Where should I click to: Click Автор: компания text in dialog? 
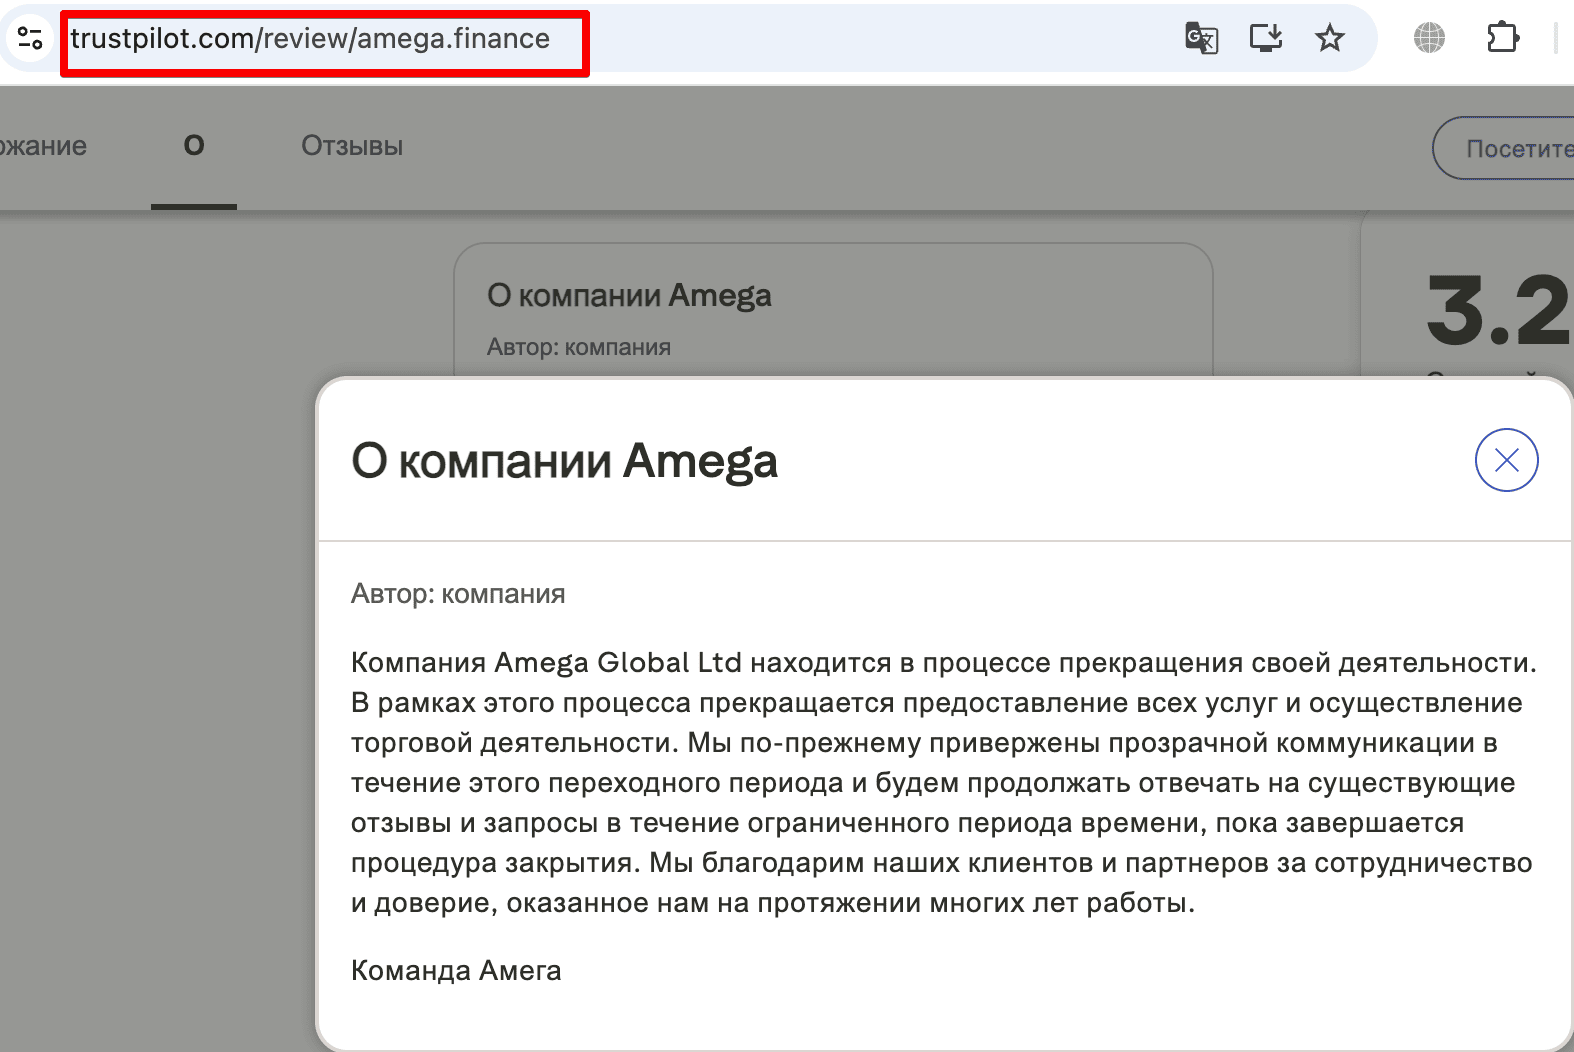pos(458,594)
